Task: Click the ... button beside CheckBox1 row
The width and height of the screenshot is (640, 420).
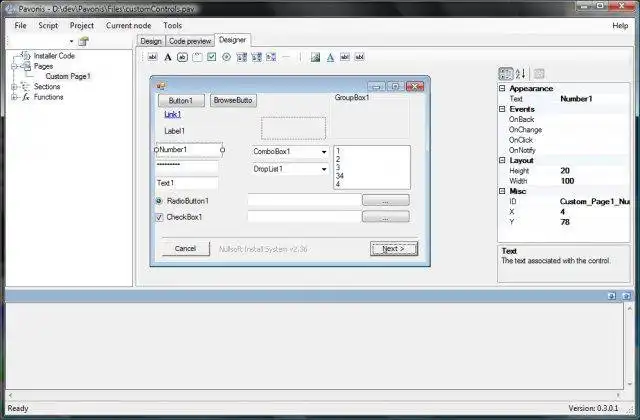Action: click(386, 217)
